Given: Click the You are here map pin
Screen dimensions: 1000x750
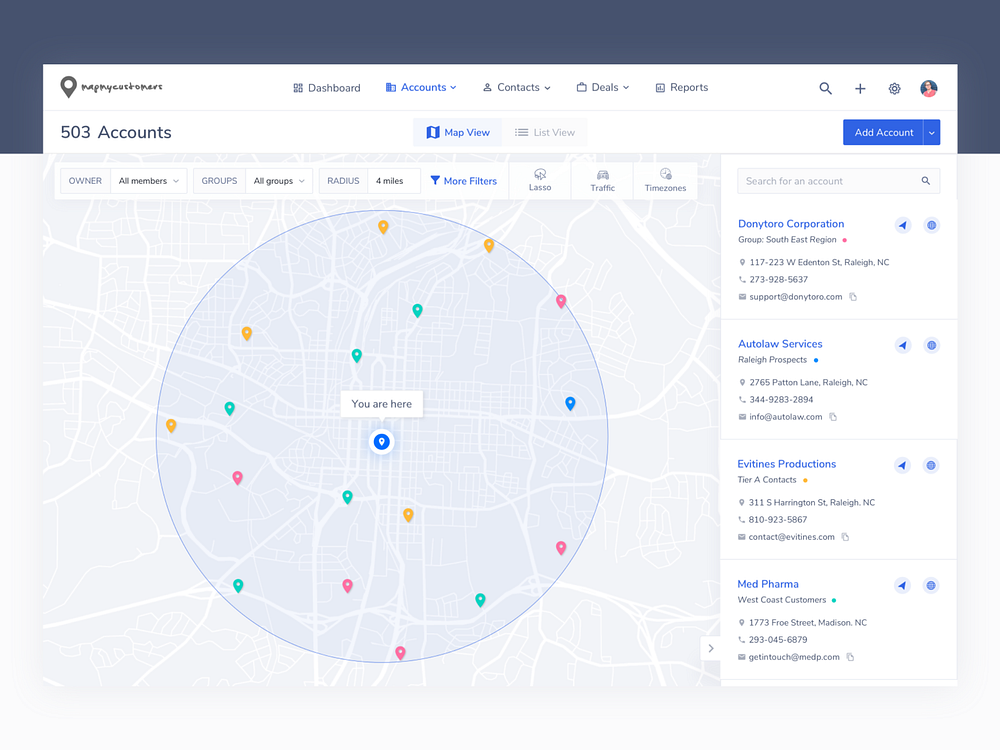Looking at the screenshot, I should click(382, 442).
